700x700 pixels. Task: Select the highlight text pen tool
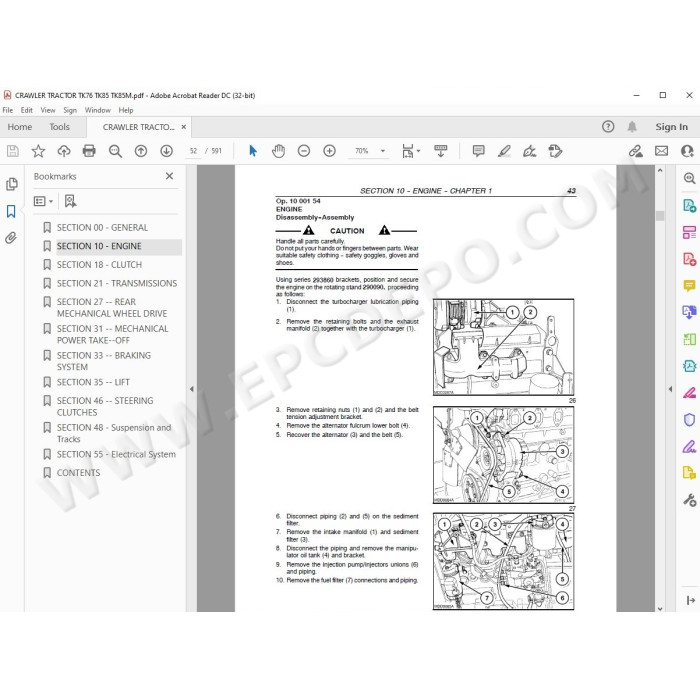(x=504, y=151)
